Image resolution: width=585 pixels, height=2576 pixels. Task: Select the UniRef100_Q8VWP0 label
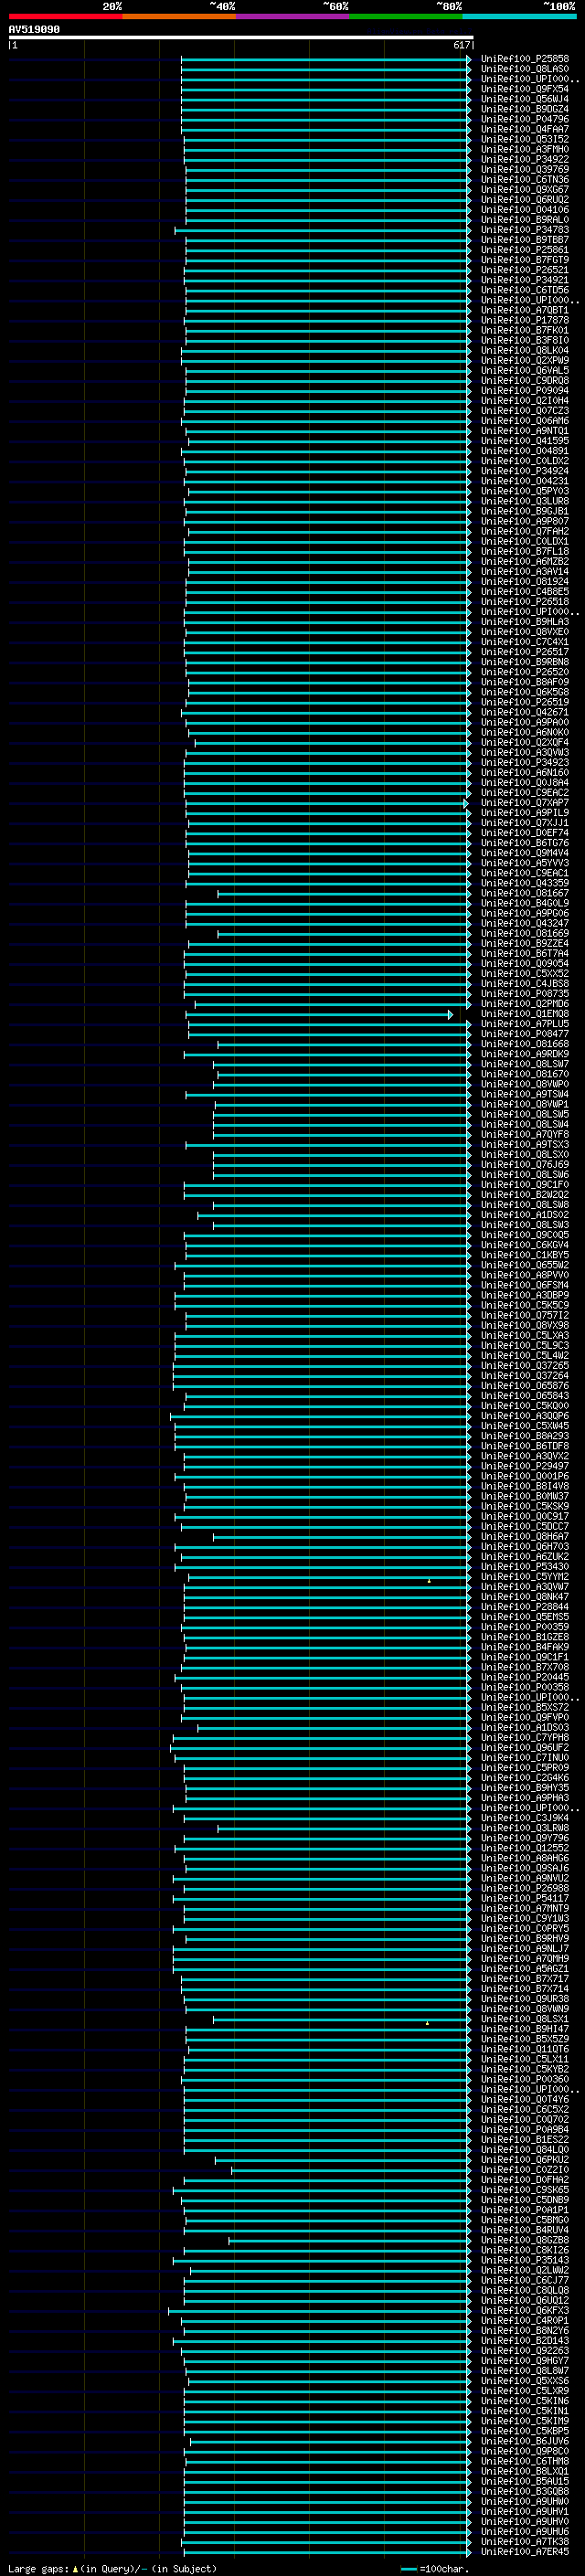click(525, 1083)
